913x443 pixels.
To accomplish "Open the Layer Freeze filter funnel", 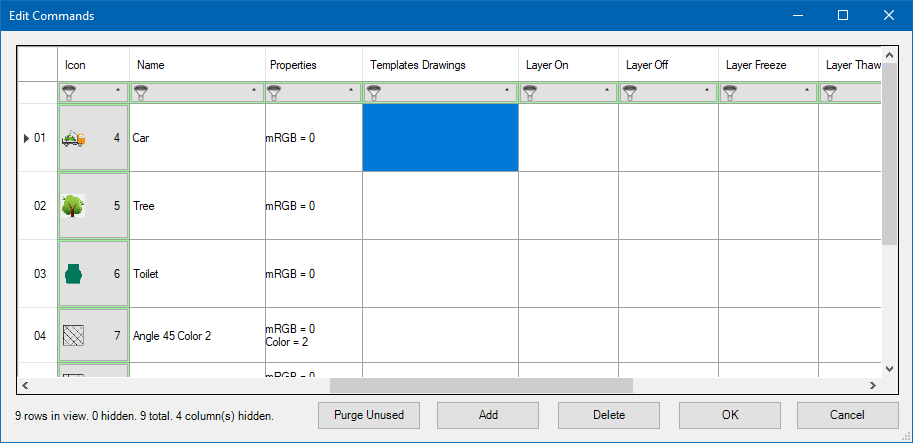I will point(729,93).
